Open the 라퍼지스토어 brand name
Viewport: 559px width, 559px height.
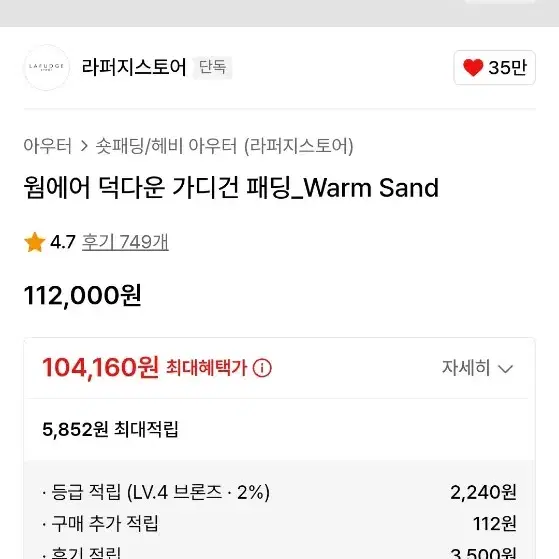[x=134, y=67]
